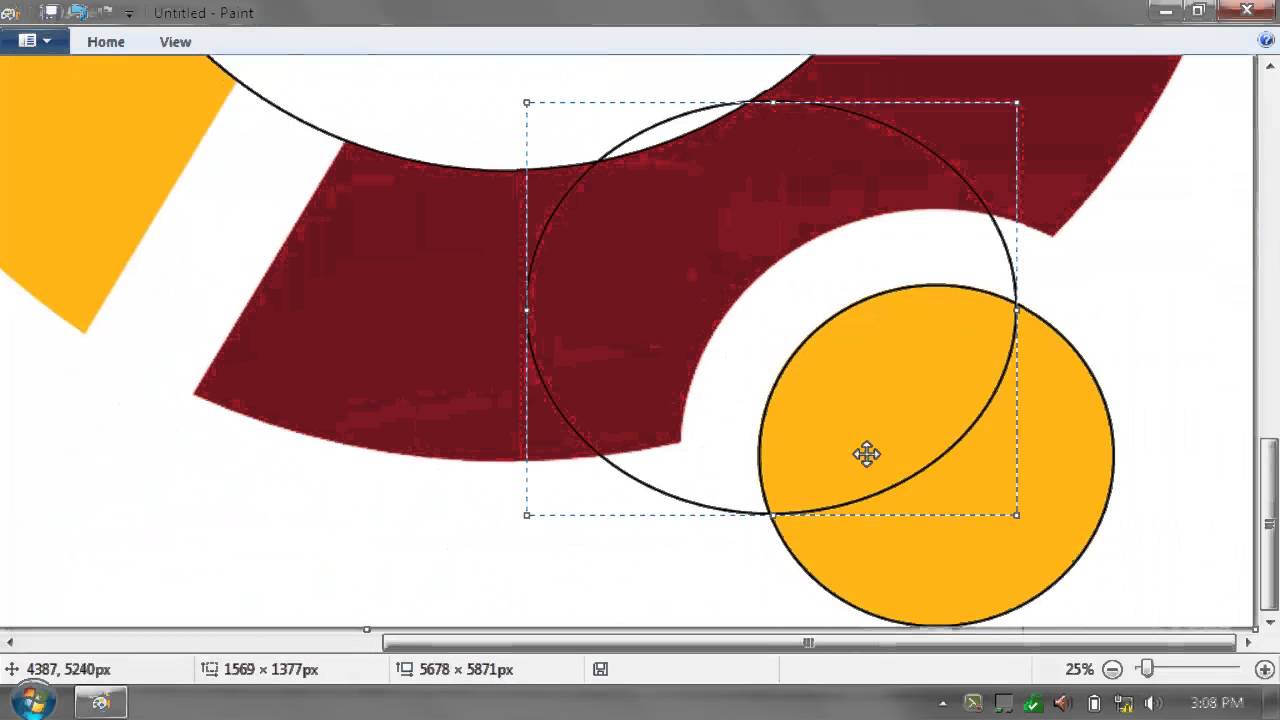Open Paint Help question mark icon
Image resolution: width=1280 pixels, height=720 pixels.
click(1265, 41)
